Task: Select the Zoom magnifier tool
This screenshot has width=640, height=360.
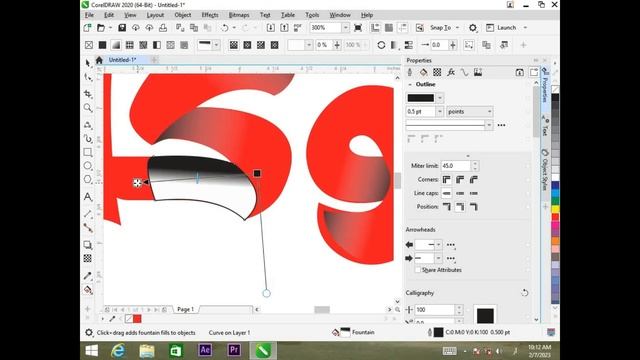Action: click(x=88, y=108)
